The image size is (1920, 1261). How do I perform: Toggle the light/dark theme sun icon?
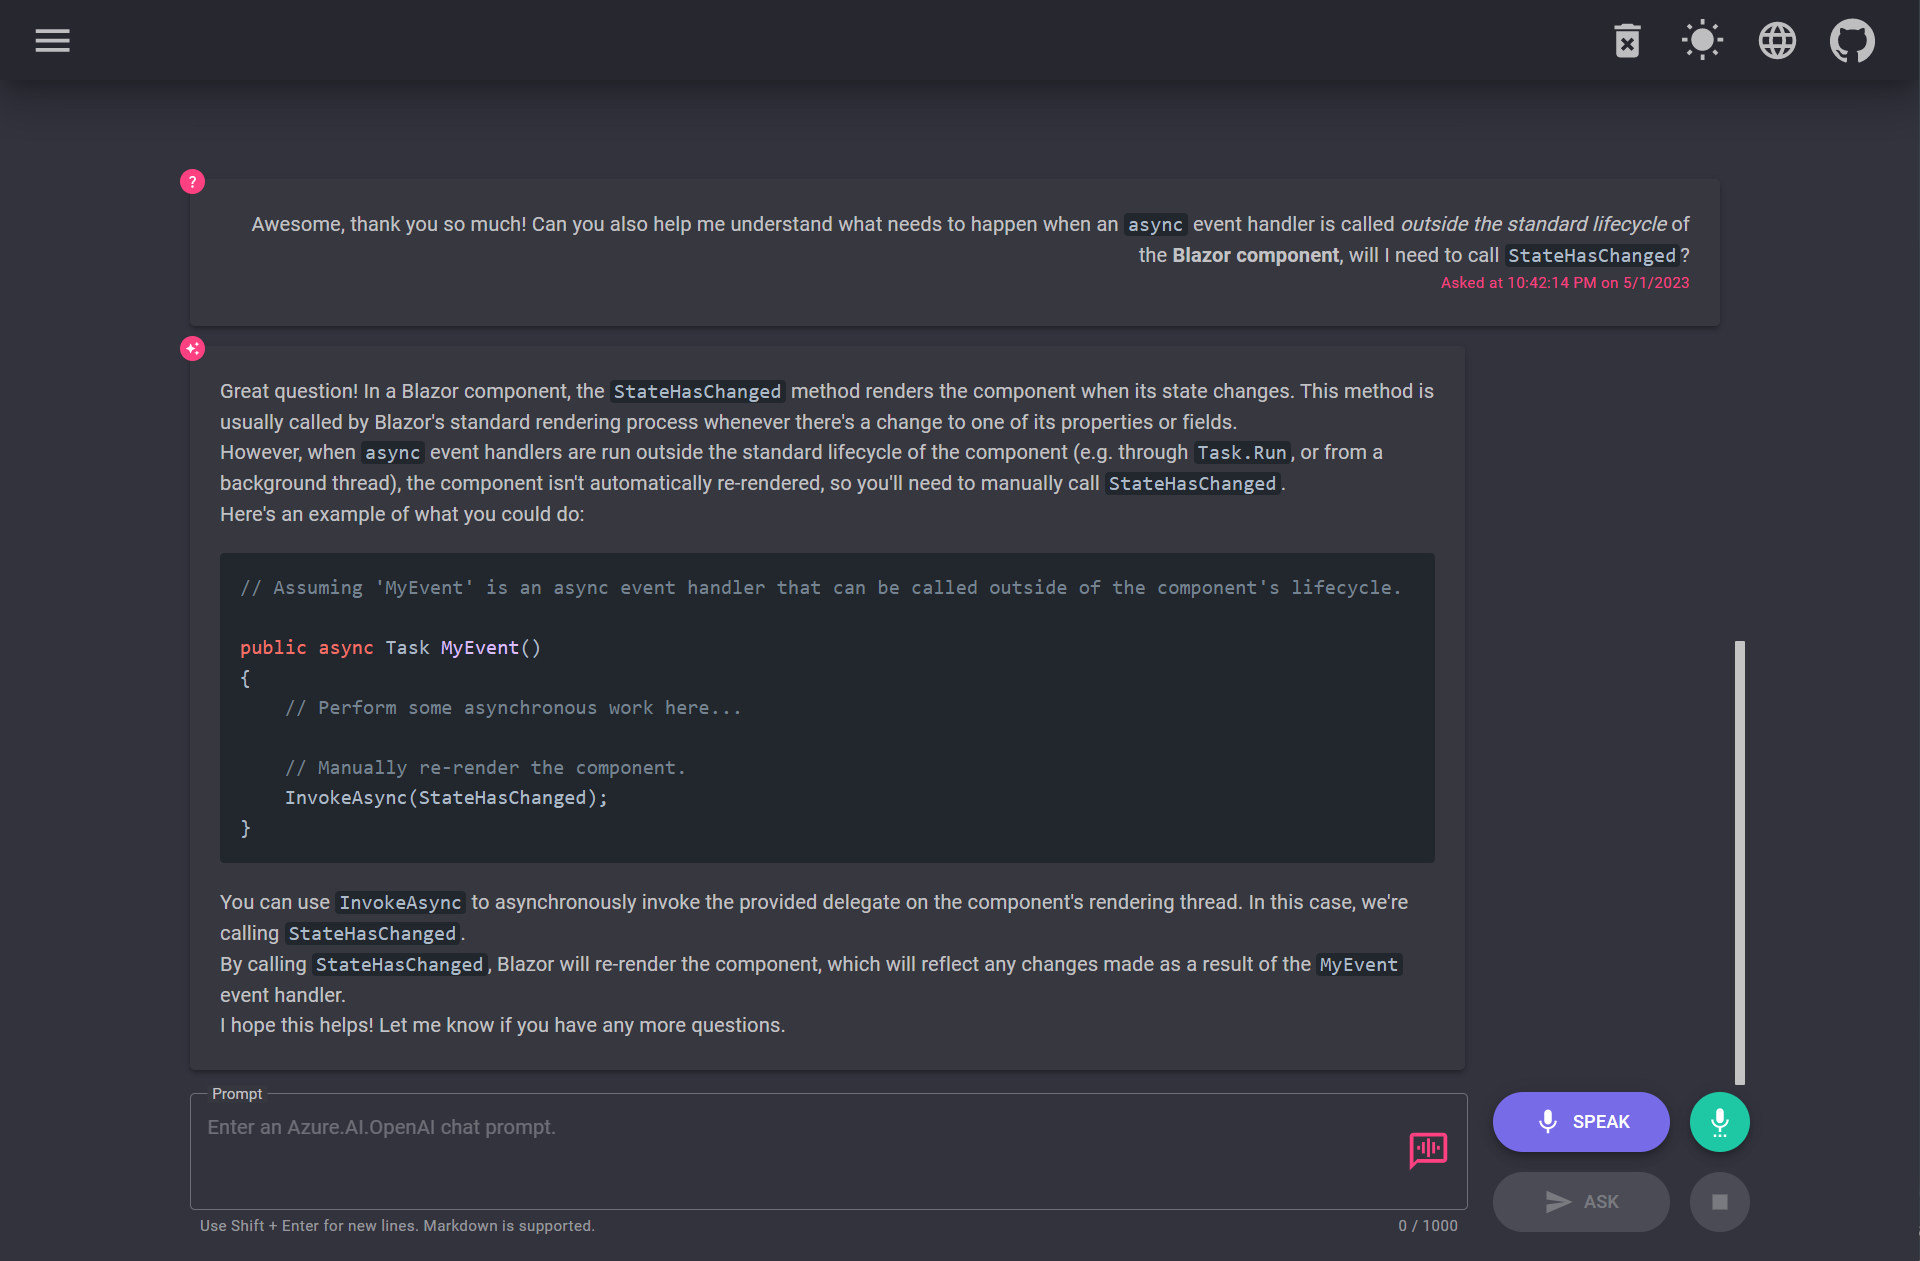tap(1702, 41)
